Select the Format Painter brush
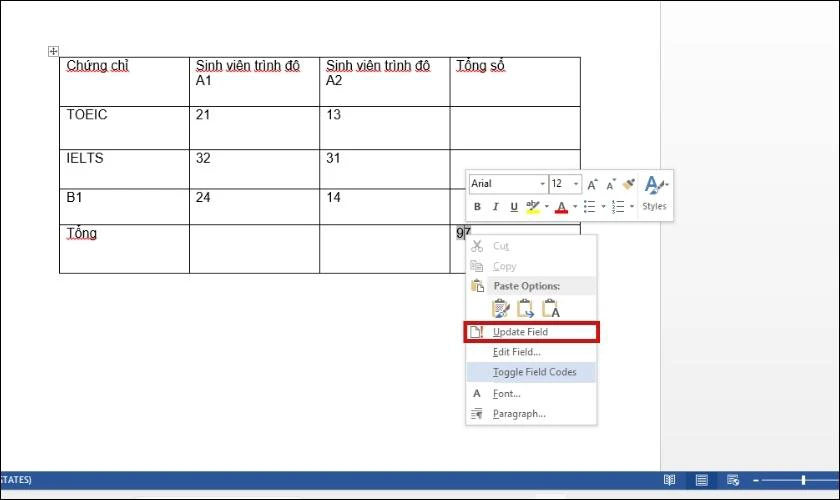This screenshot has width=840, height=500. click(628, 184)
